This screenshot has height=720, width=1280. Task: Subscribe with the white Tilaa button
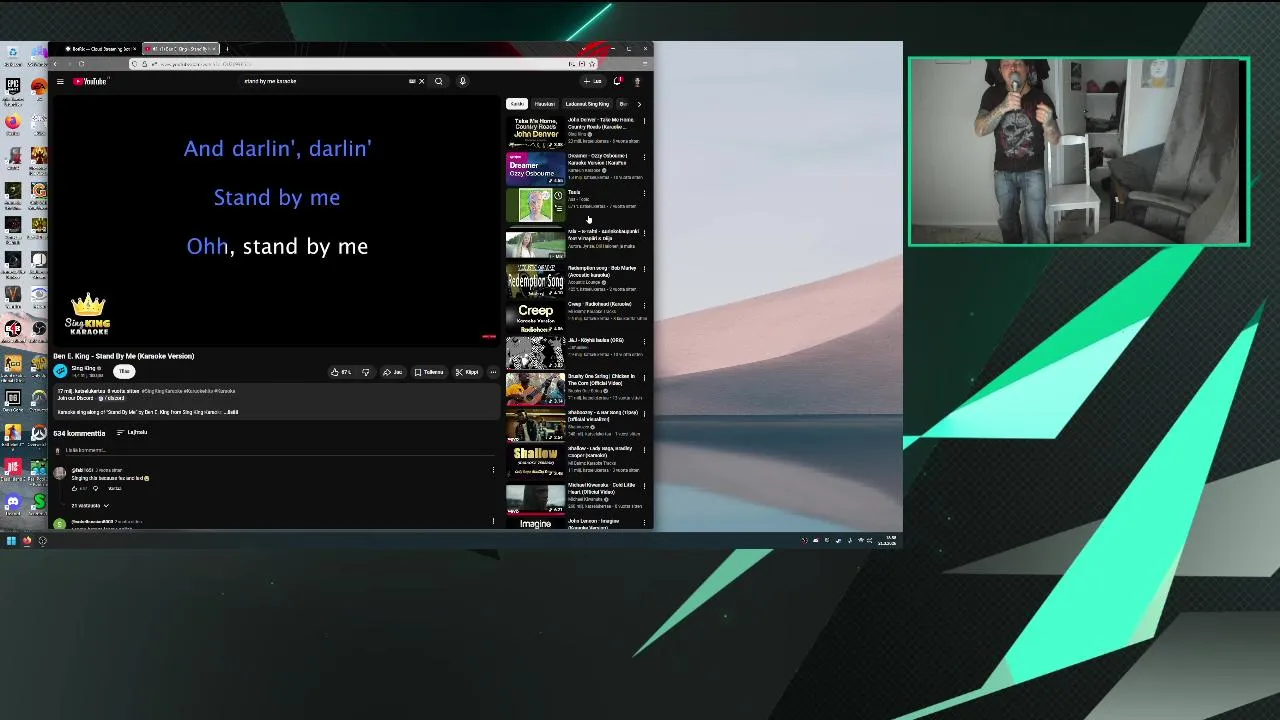coord(124,371)
